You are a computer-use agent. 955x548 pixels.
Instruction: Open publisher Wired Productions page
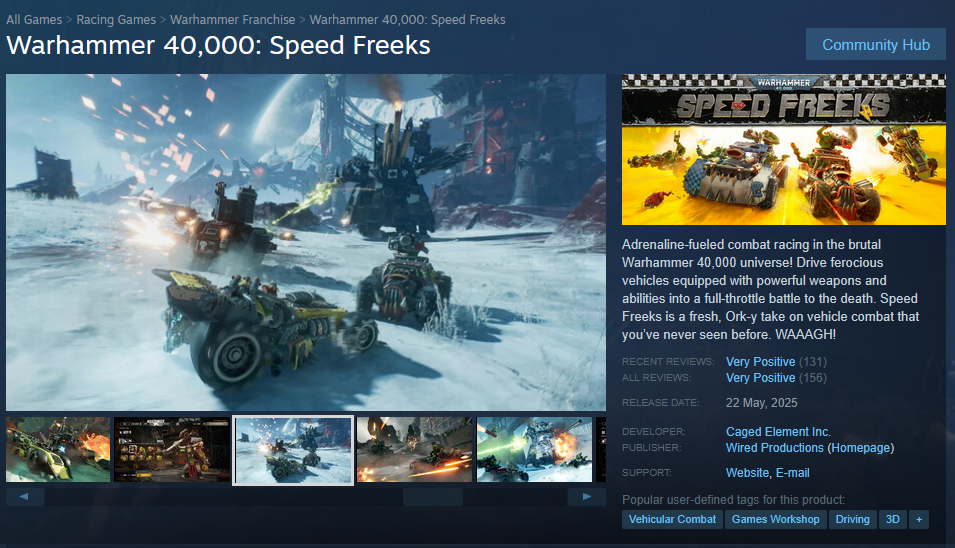pyautogui.click(x=774, y=448)
